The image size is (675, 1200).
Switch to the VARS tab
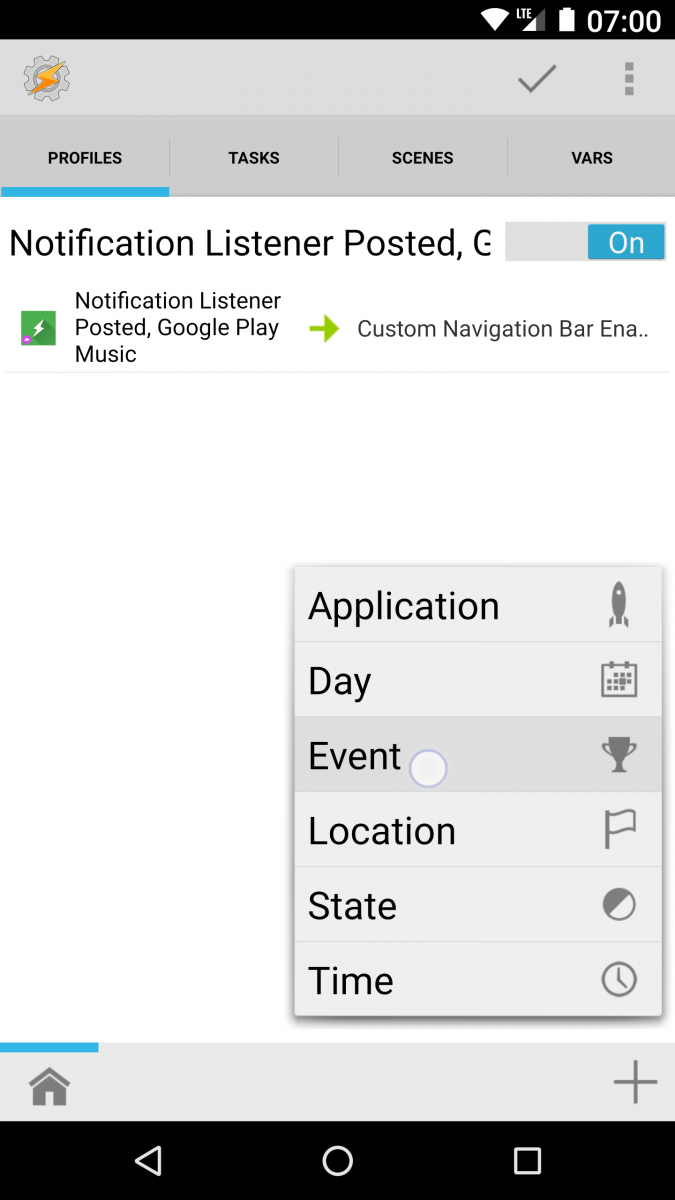point(591,157)
